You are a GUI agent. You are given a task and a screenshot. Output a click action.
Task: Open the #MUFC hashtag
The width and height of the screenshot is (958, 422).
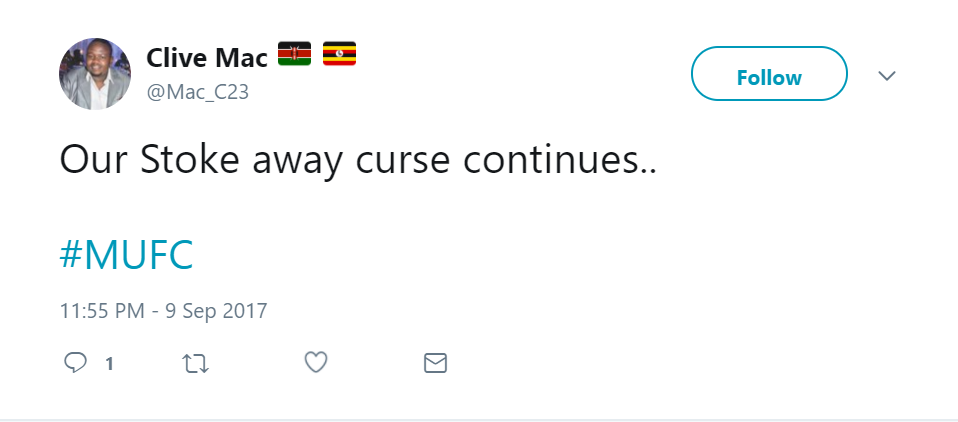[126, 256]
